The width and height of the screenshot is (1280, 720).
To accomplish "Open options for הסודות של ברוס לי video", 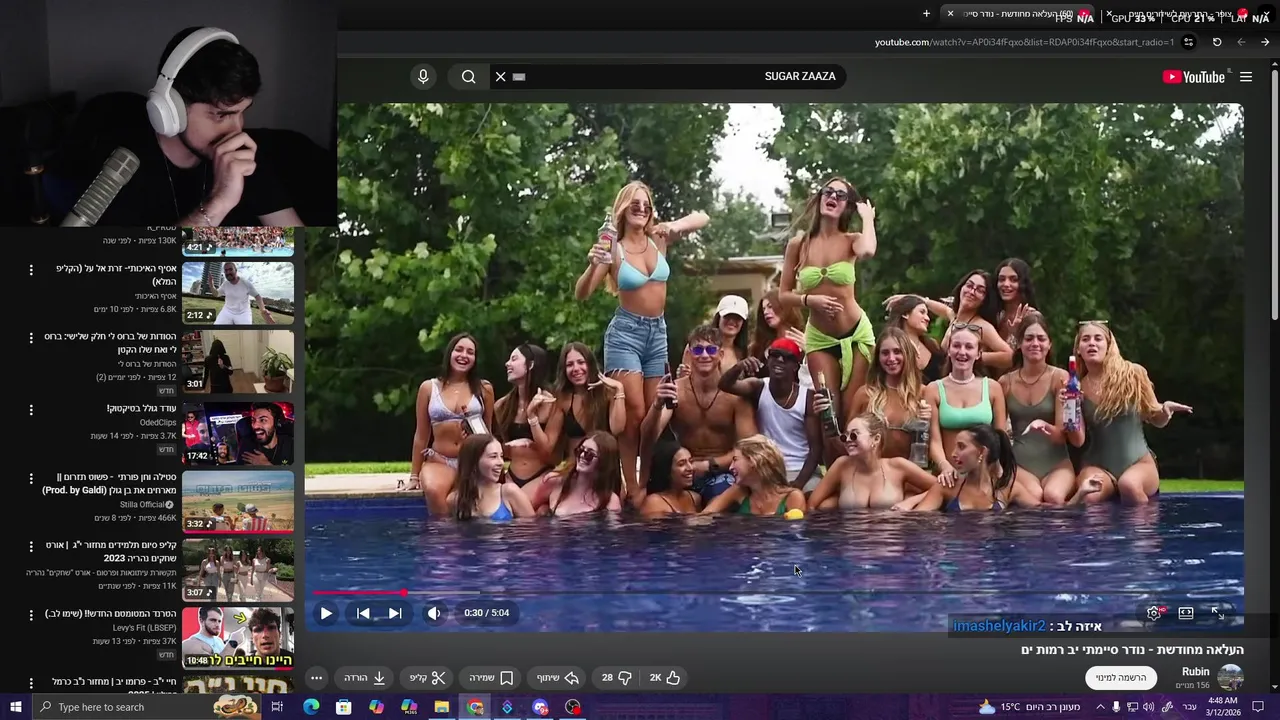I will point(31,338).
